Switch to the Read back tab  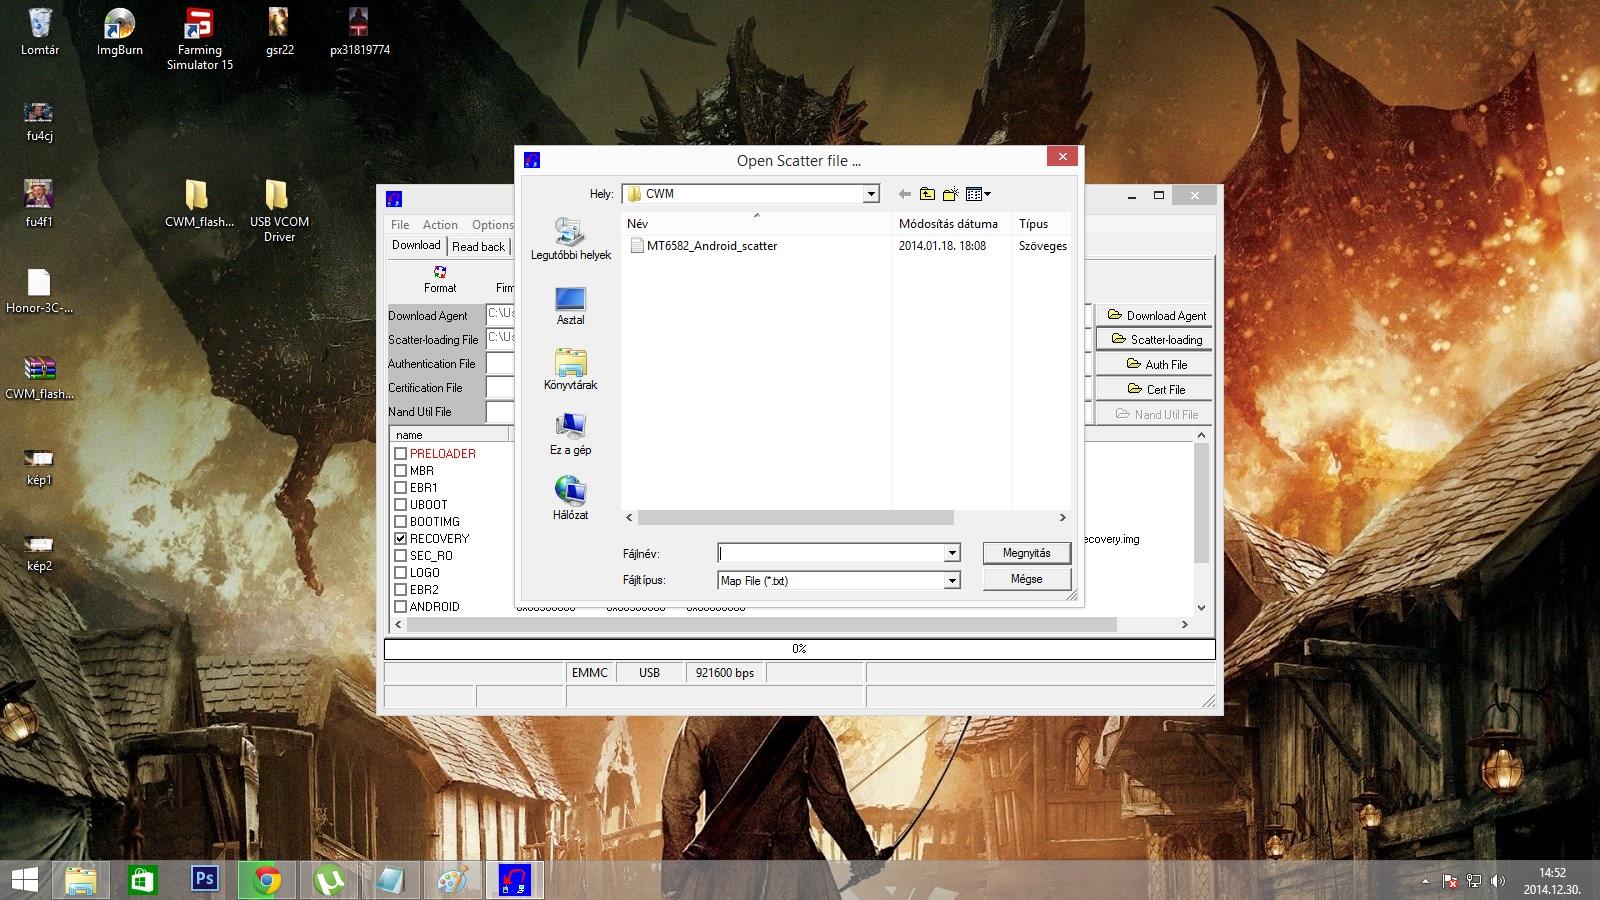click(478, 247)
